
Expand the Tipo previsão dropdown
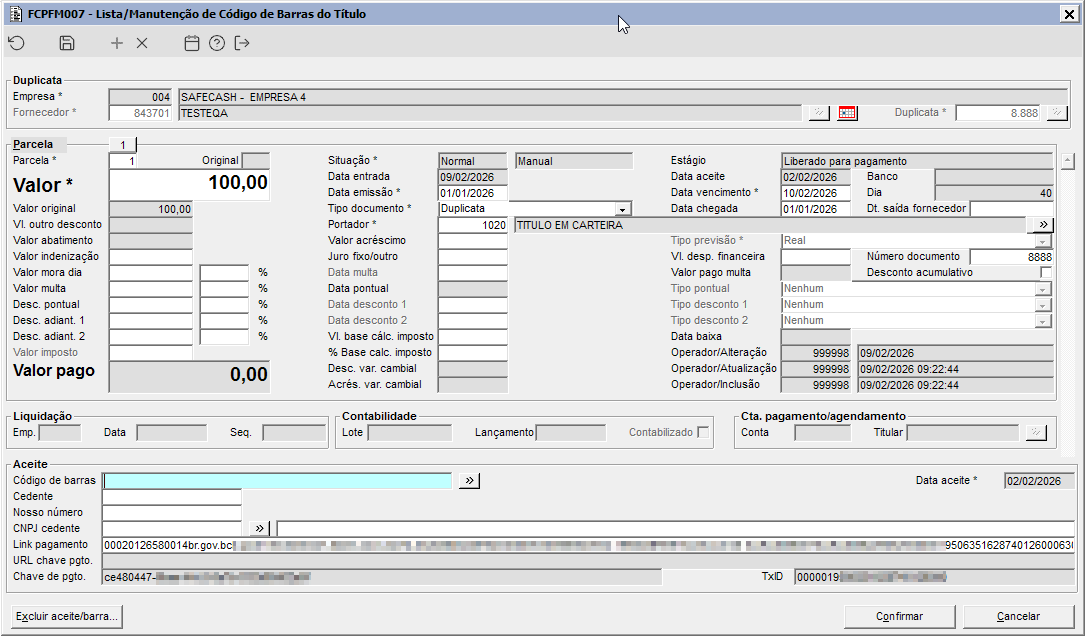[1044, 241]
